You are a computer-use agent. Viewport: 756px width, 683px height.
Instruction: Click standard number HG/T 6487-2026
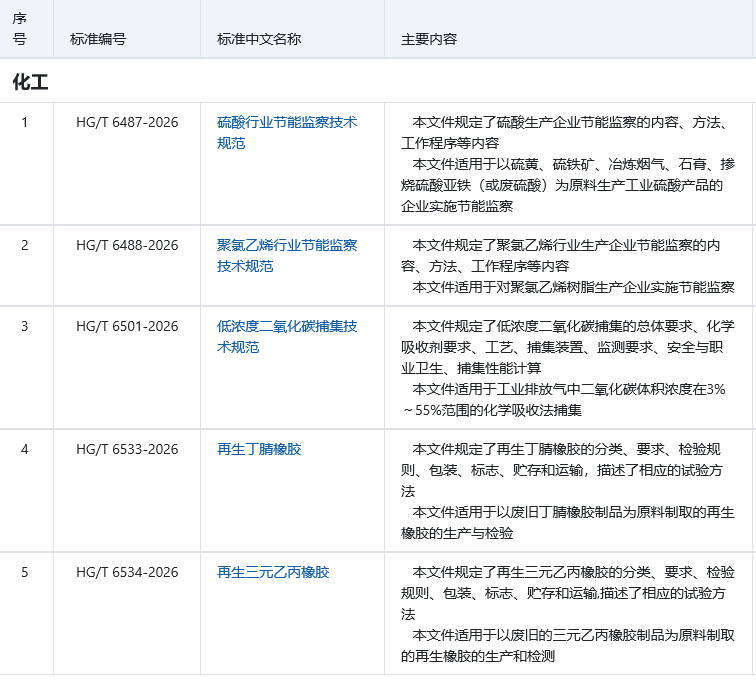point(127,123)
